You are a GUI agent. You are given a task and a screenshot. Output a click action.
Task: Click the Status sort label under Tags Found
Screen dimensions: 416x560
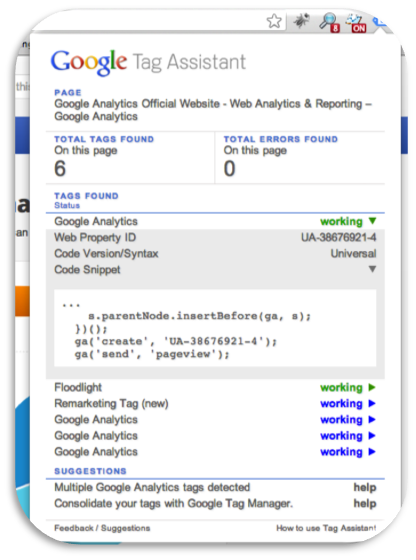pos(67,205)
